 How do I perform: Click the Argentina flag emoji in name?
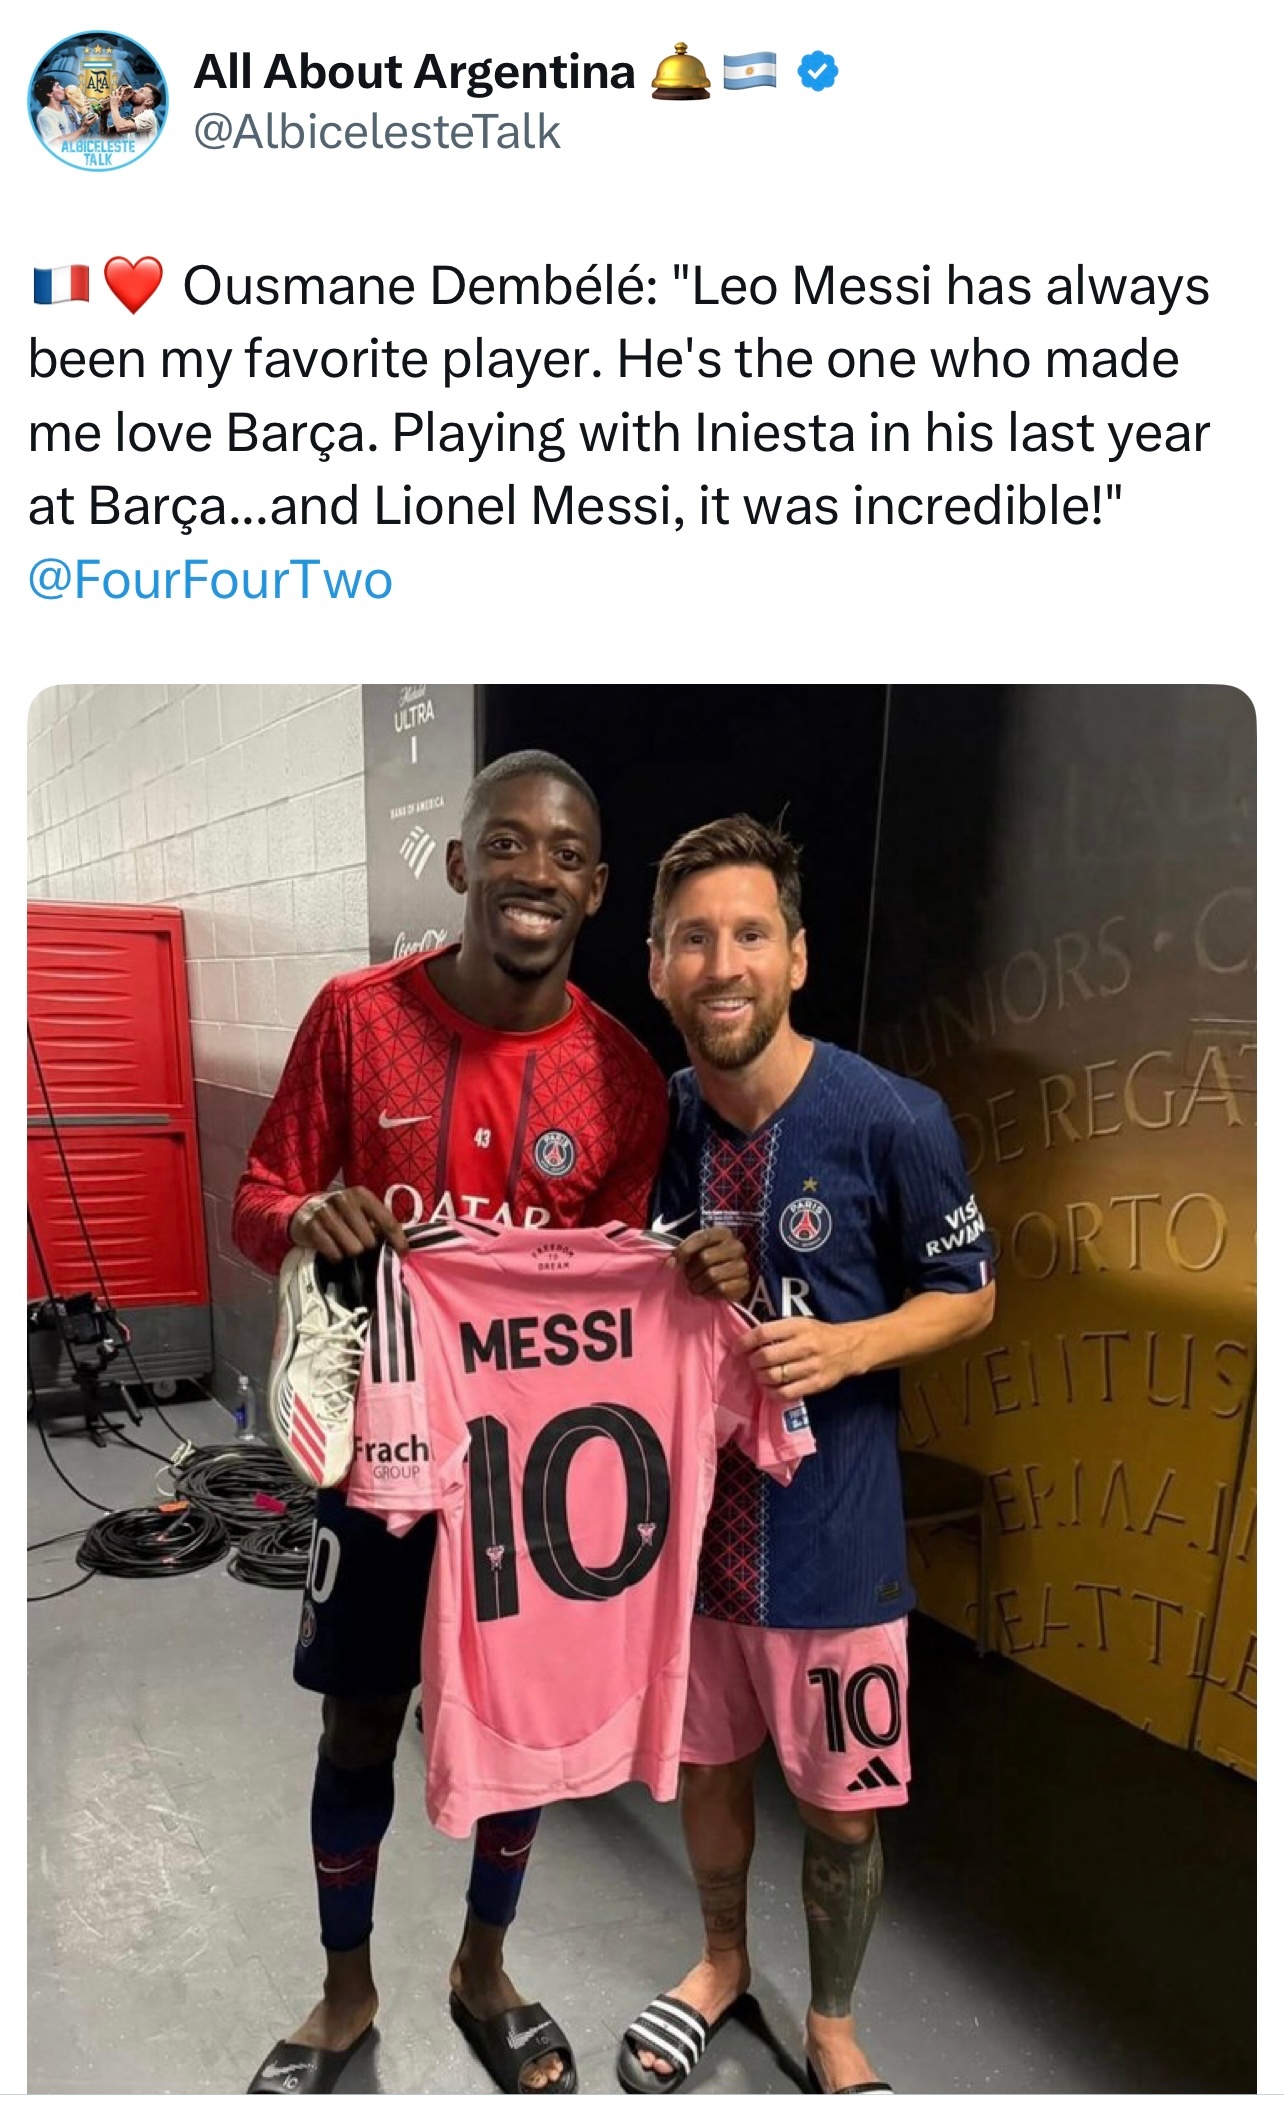(749, 72)
